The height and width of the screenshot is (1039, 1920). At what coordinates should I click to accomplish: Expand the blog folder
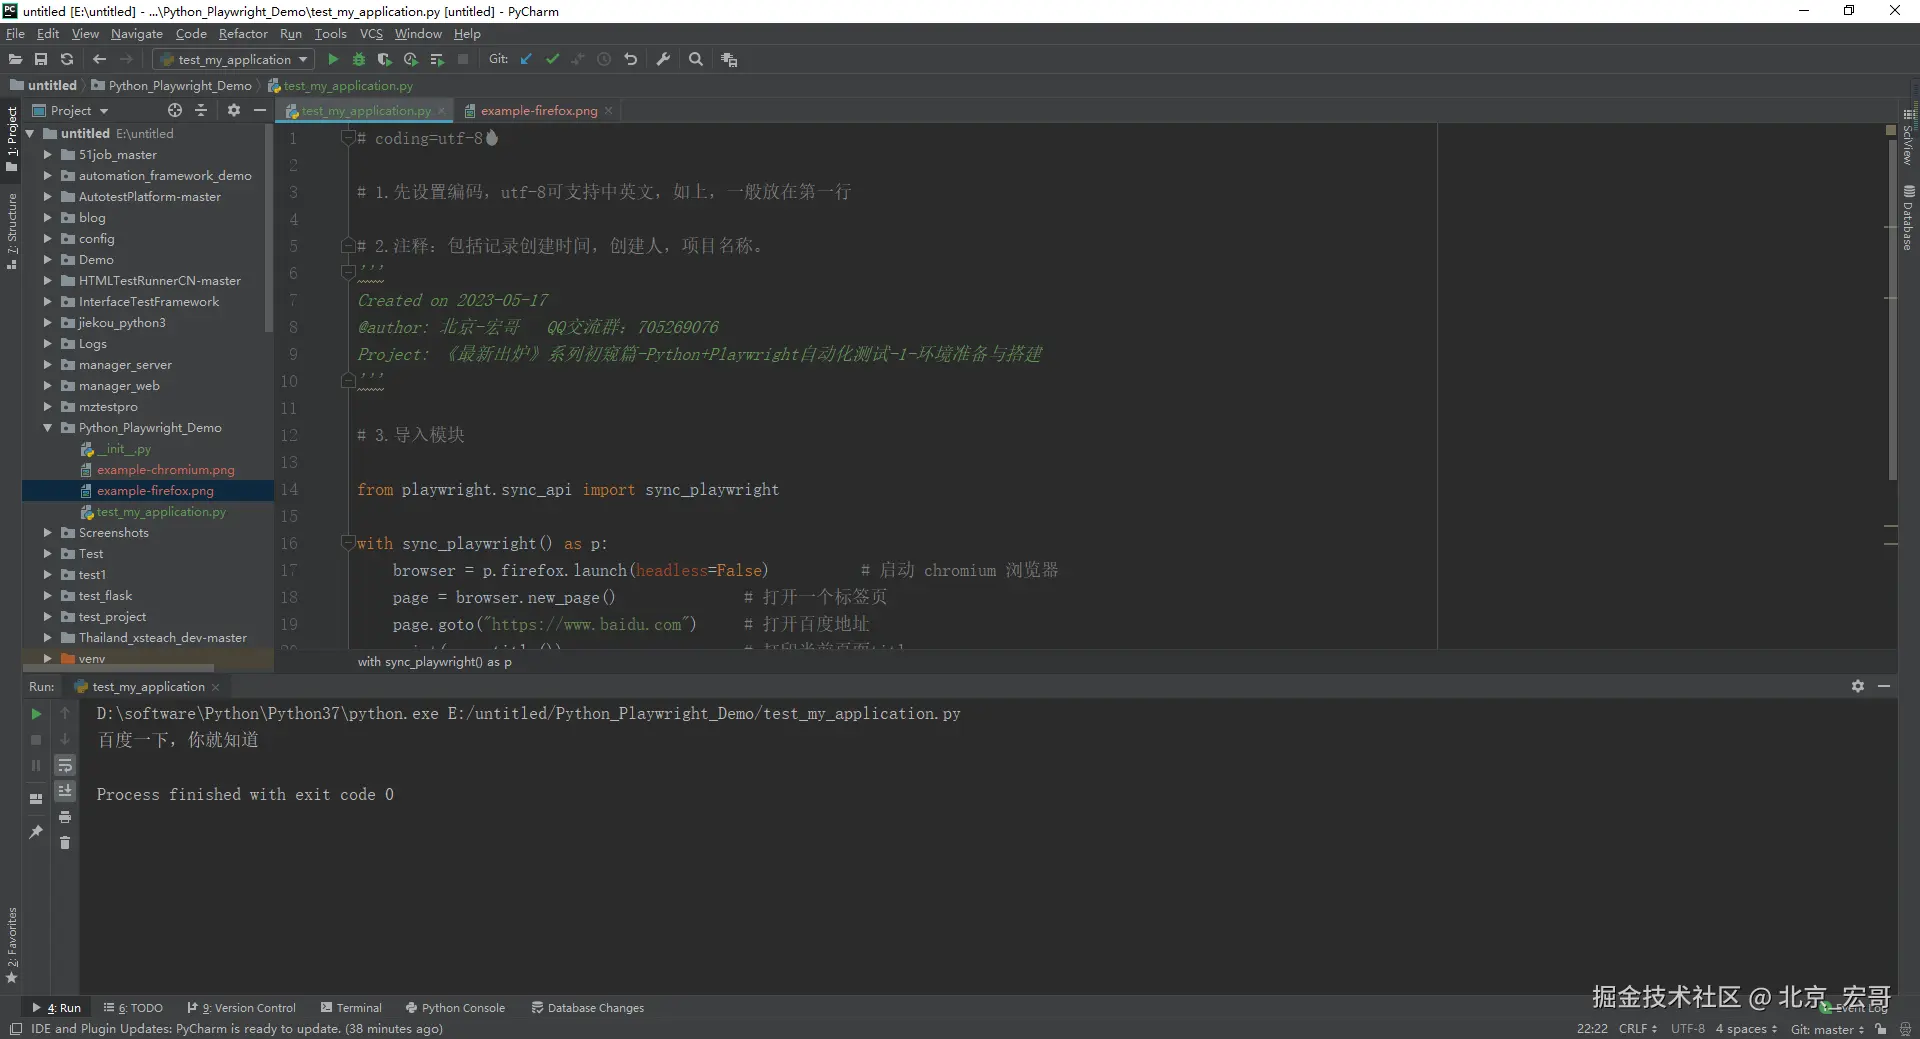click(x=47, y=218)
